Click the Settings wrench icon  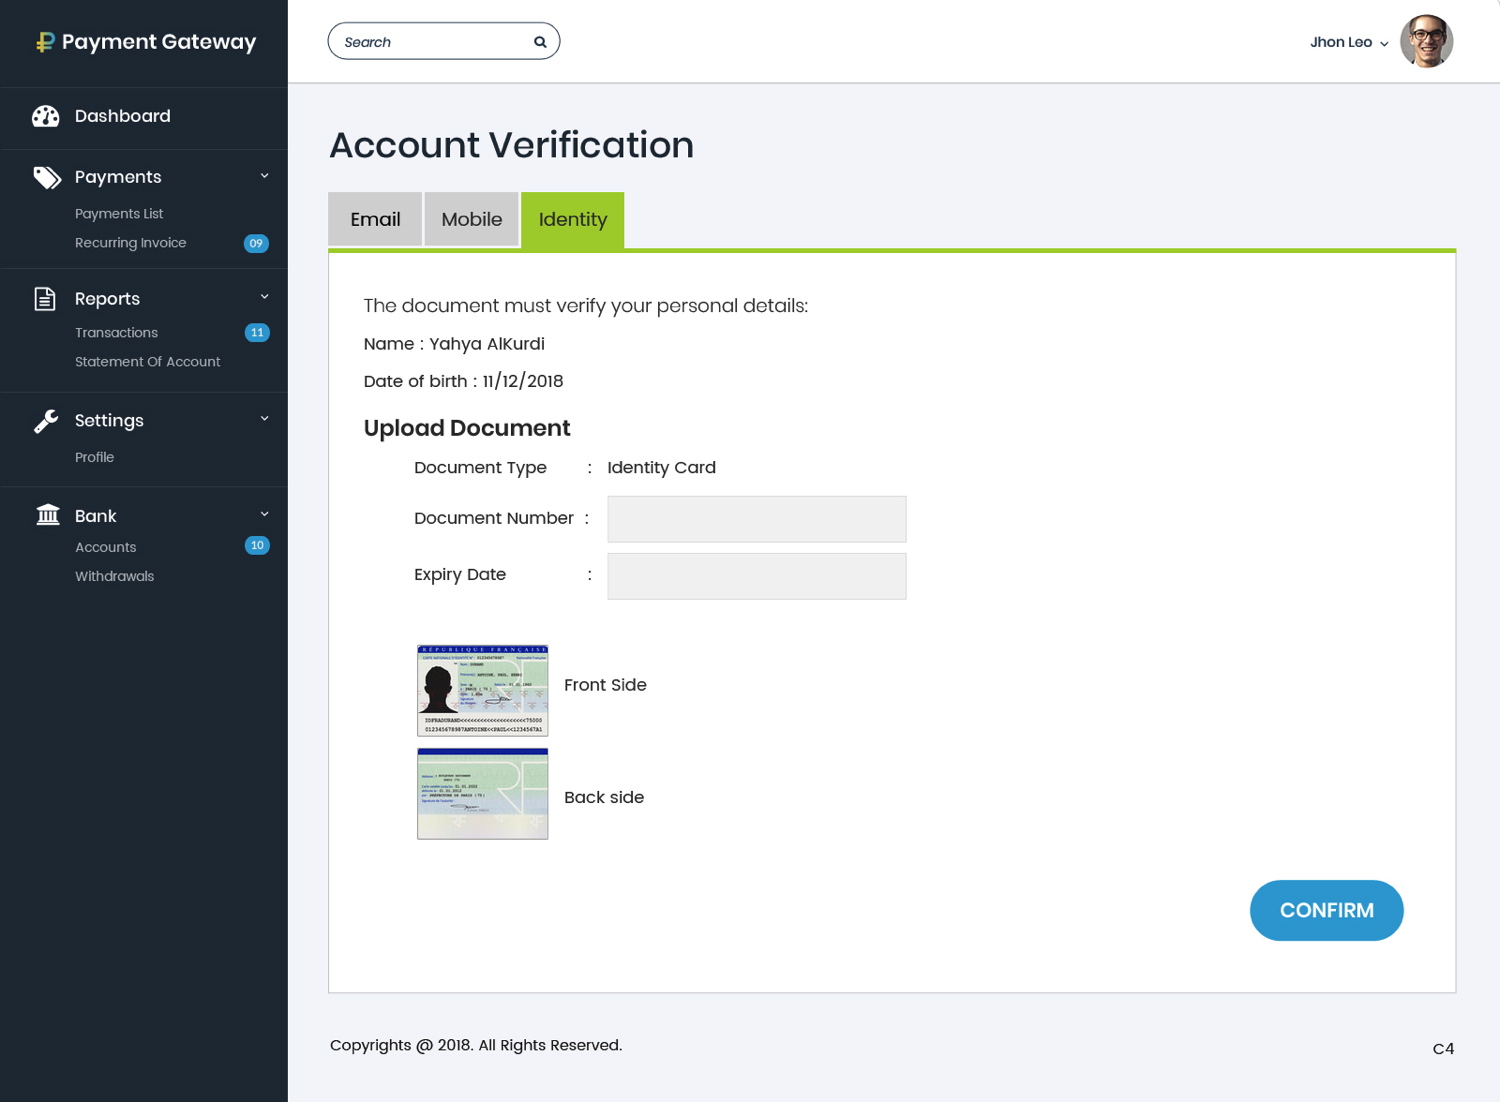click(x=46, y=421)
